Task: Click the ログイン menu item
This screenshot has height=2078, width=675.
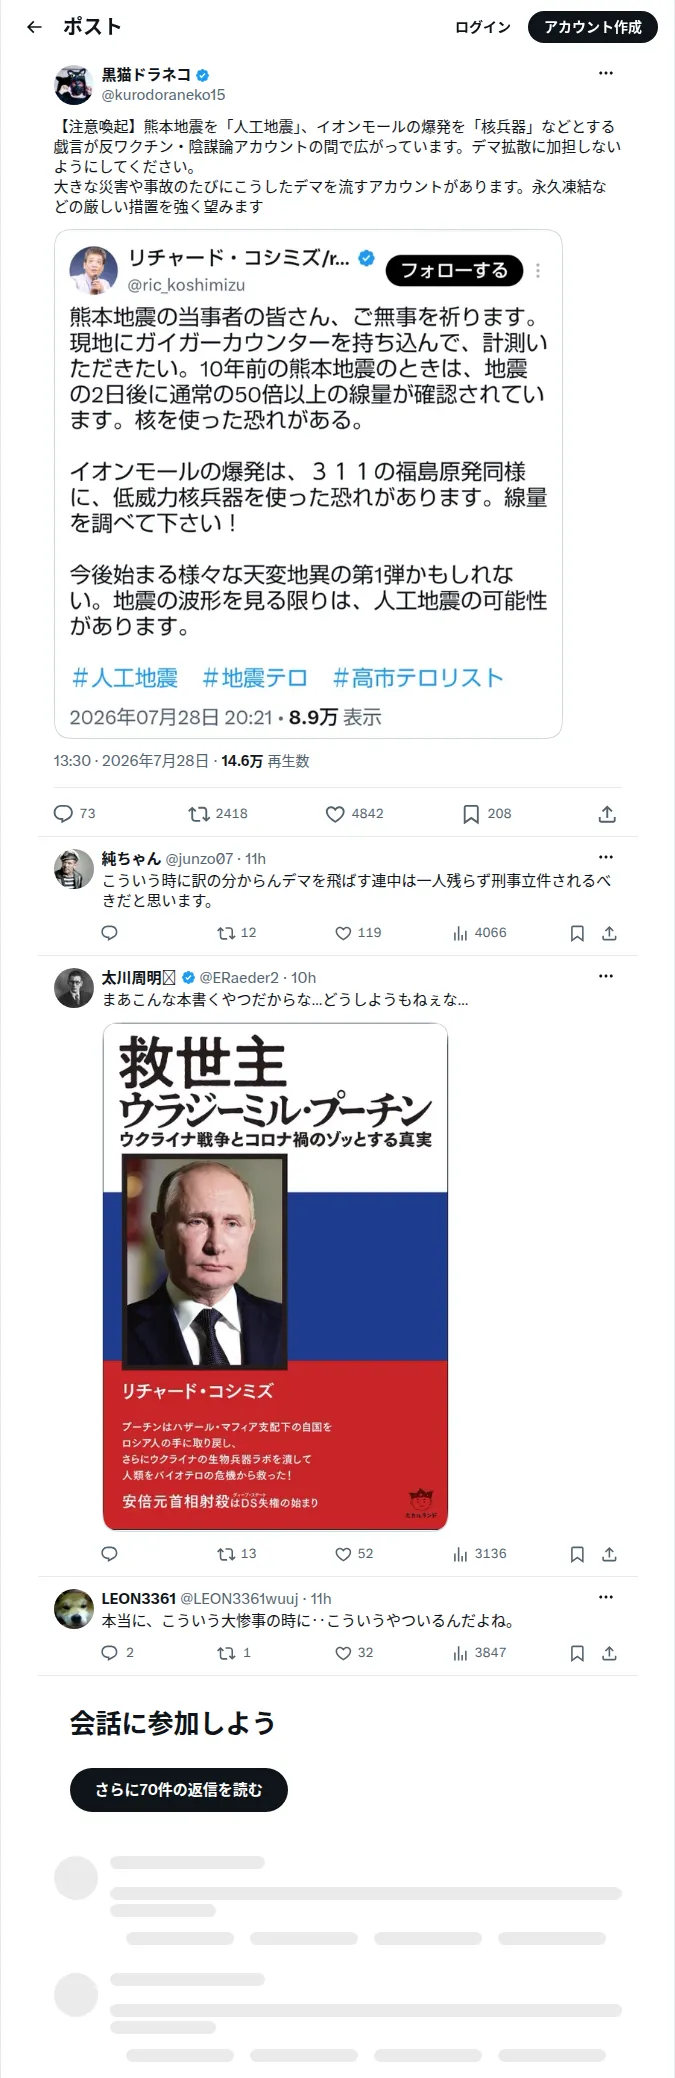Action: tap(483, 27)
